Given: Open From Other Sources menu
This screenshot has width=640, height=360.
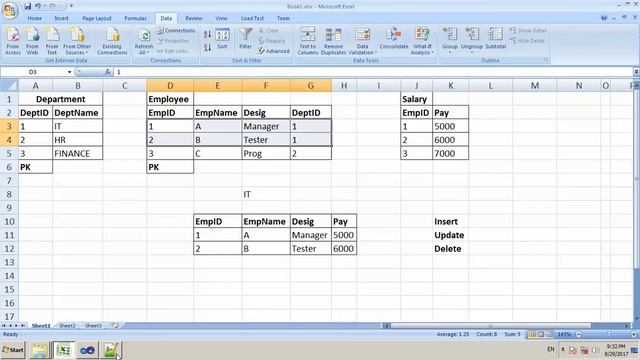Looking at the screenshot, I should coord(77,41).
